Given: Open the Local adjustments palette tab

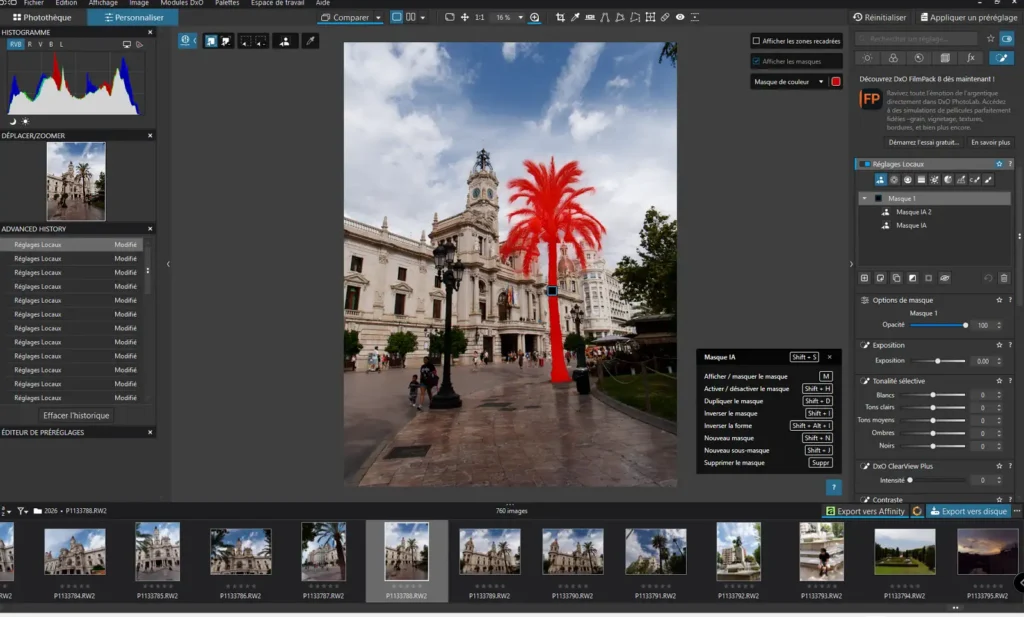Looking at the screenshot, I should pos(1001,58).
